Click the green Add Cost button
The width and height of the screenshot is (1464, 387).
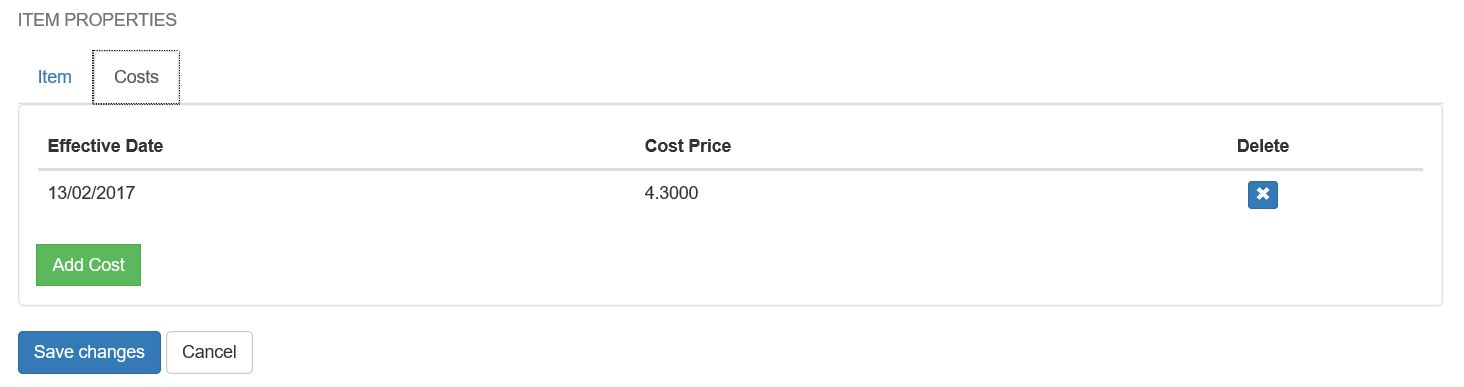coord(89,265)
